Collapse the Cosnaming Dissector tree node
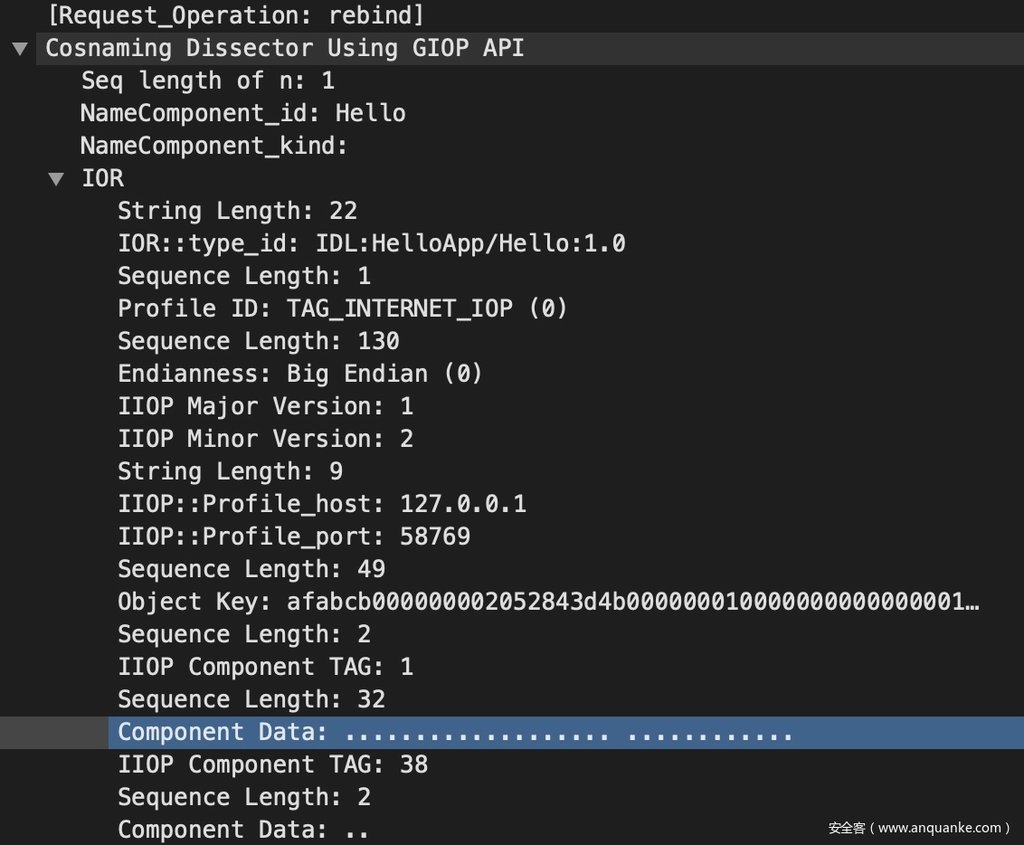 [20, 49]
